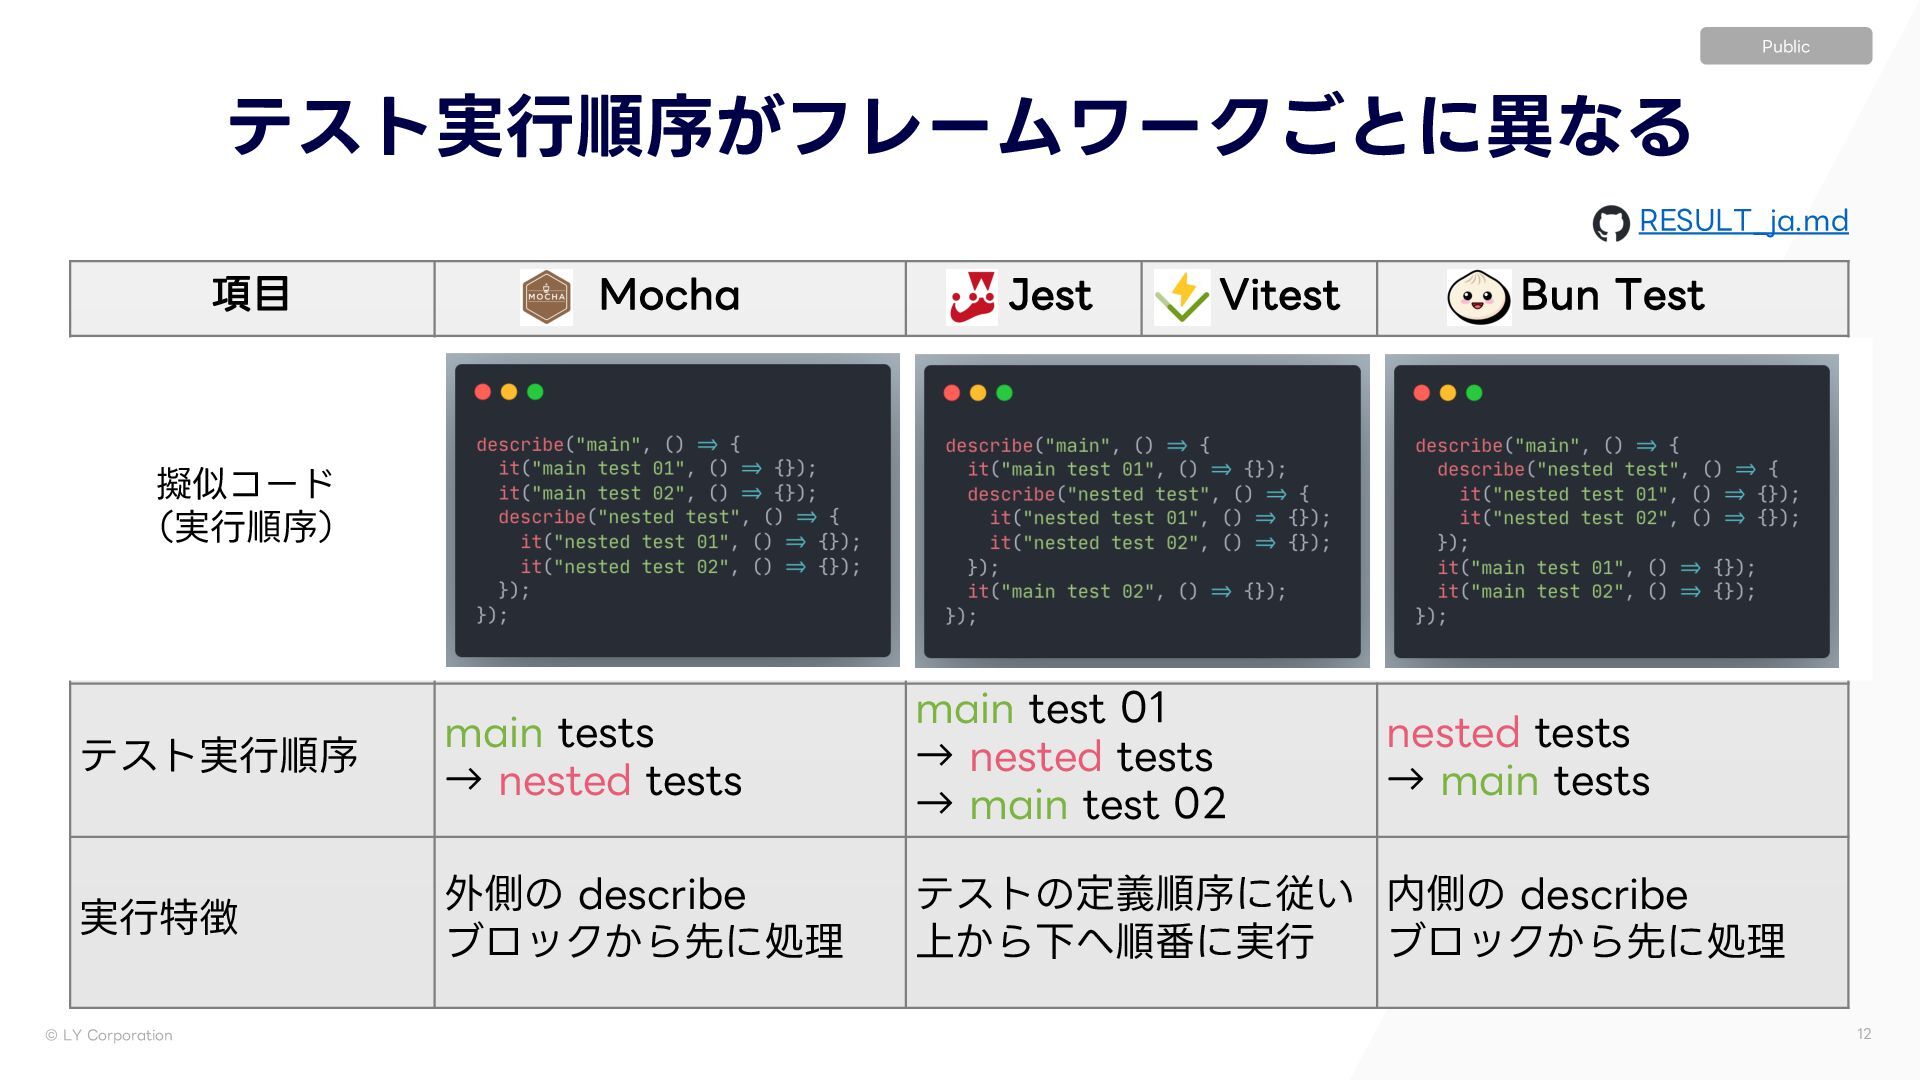Select the Bun Test code snippet image
1920x1080 pixels.
coord(1611,511)
